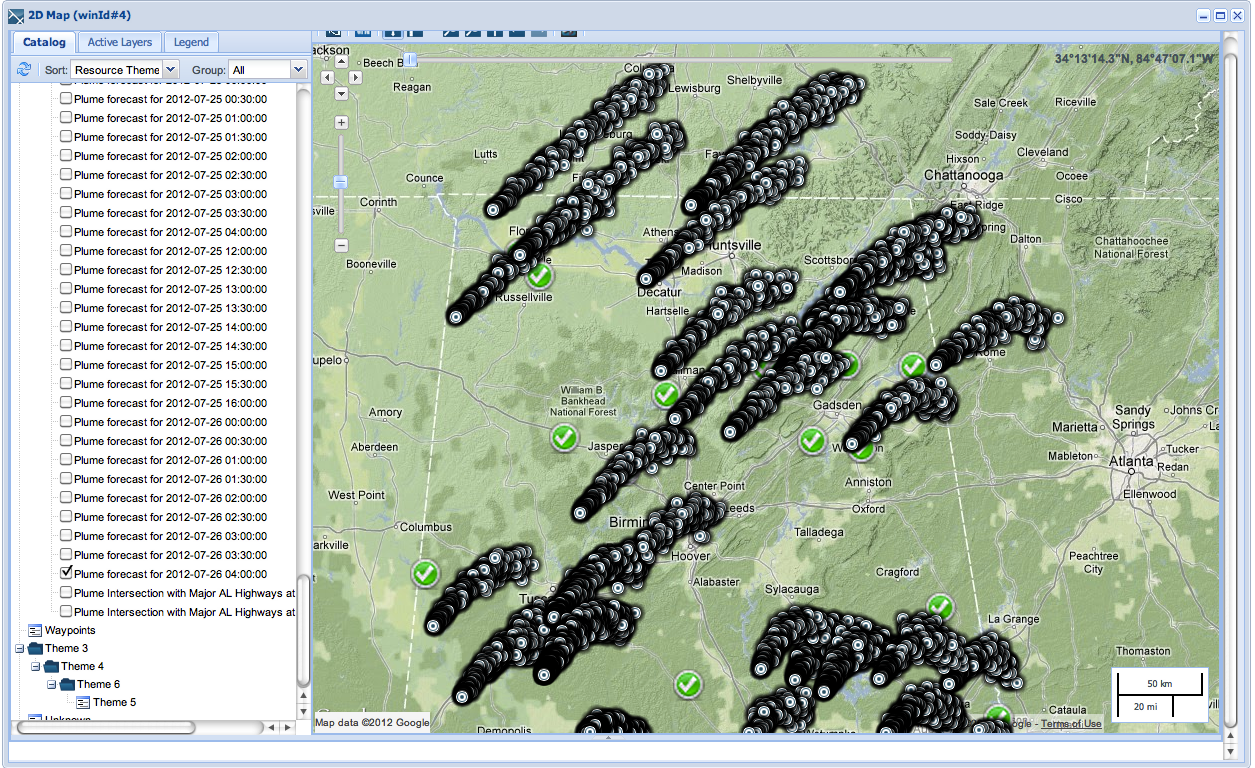Minimize the 2D Map window
1255x768 pixels.
[1204, 15]
